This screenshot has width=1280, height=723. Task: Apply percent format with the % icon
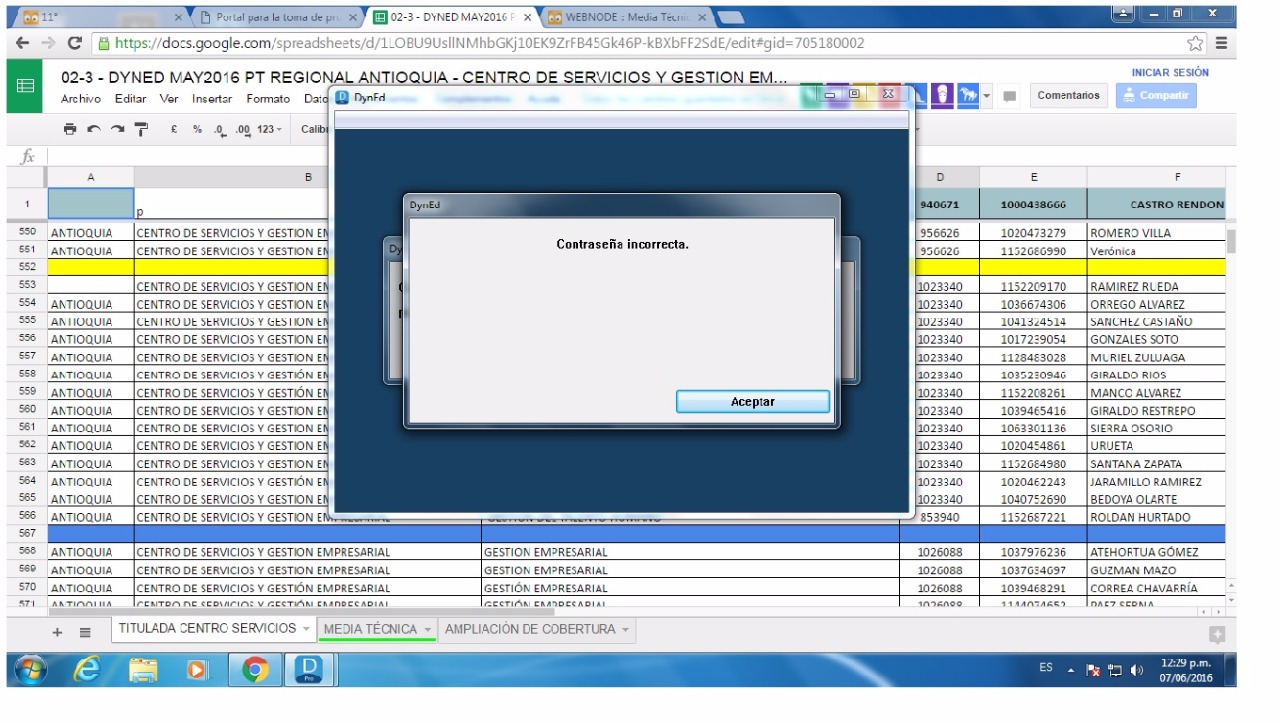coord(197,129)
